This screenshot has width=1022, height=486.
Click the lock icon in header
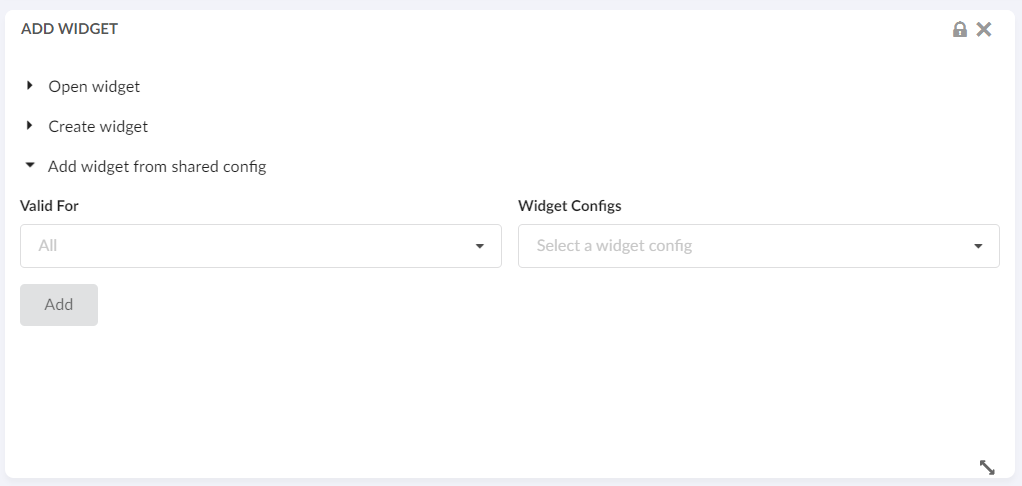click(x=960, y=29)
